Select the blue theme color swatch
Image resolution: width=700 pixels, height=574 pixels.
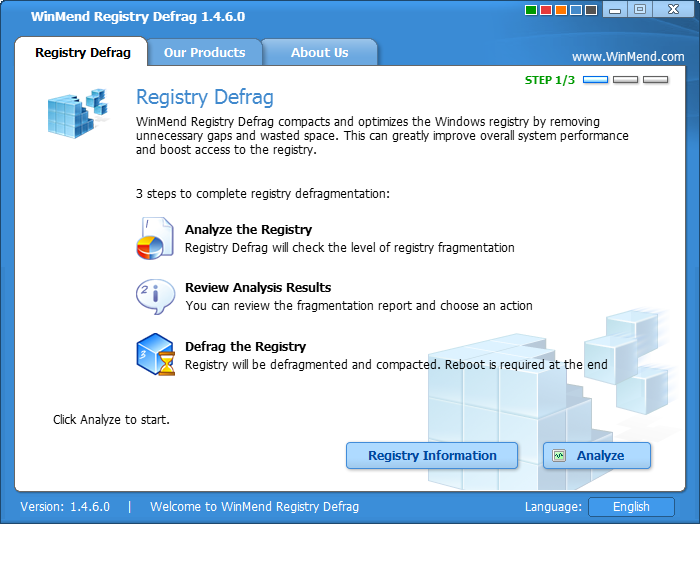click(576, 10)
